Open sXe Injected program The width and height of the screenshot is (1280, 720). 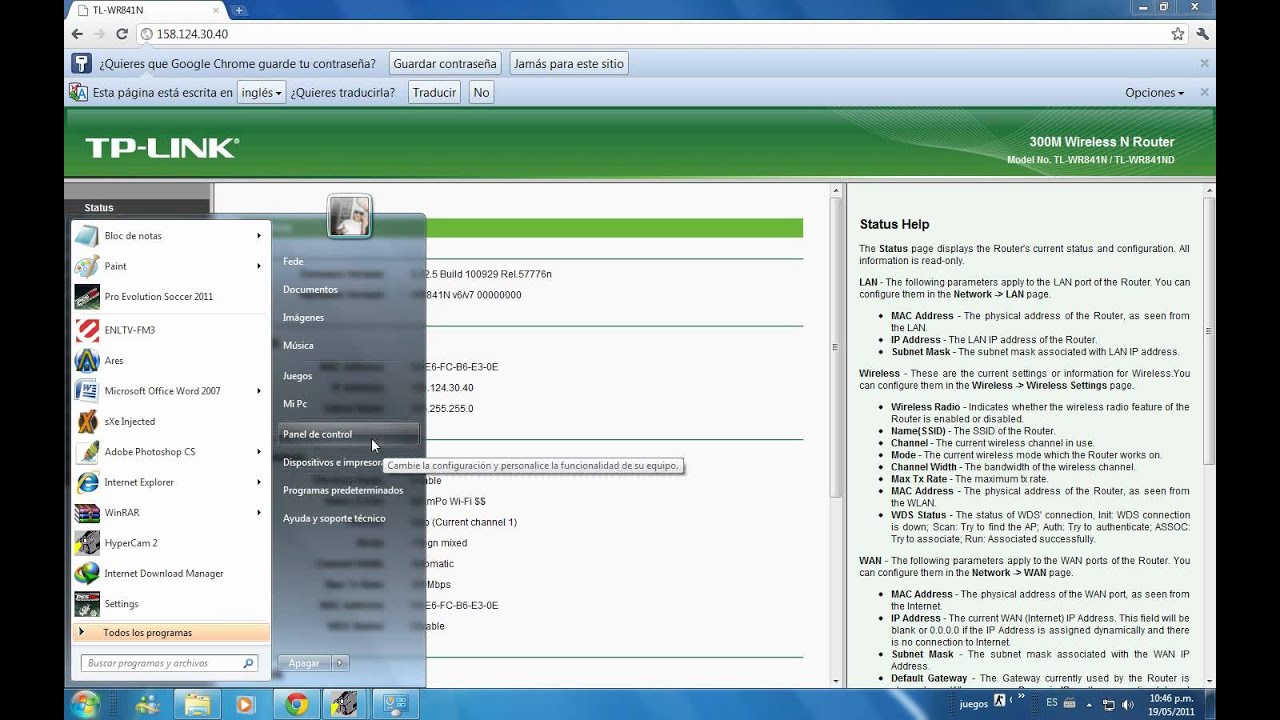click(170, 421)
